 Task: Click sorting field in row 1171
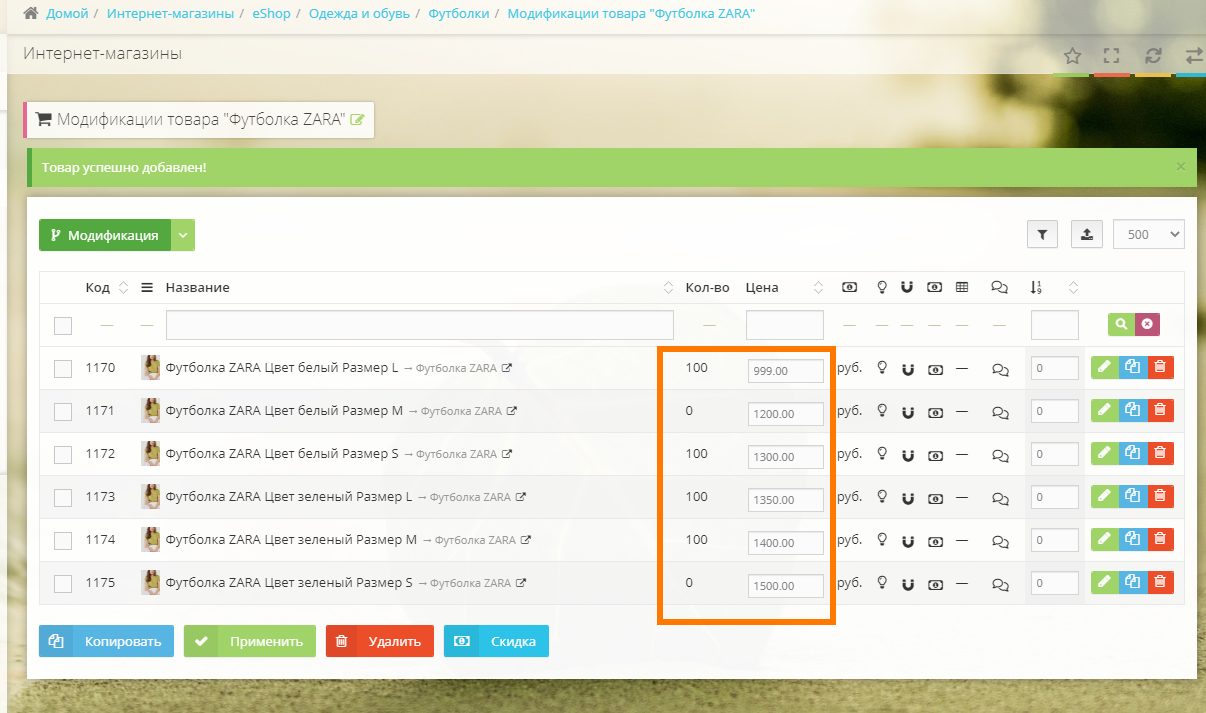point(1055,411)
